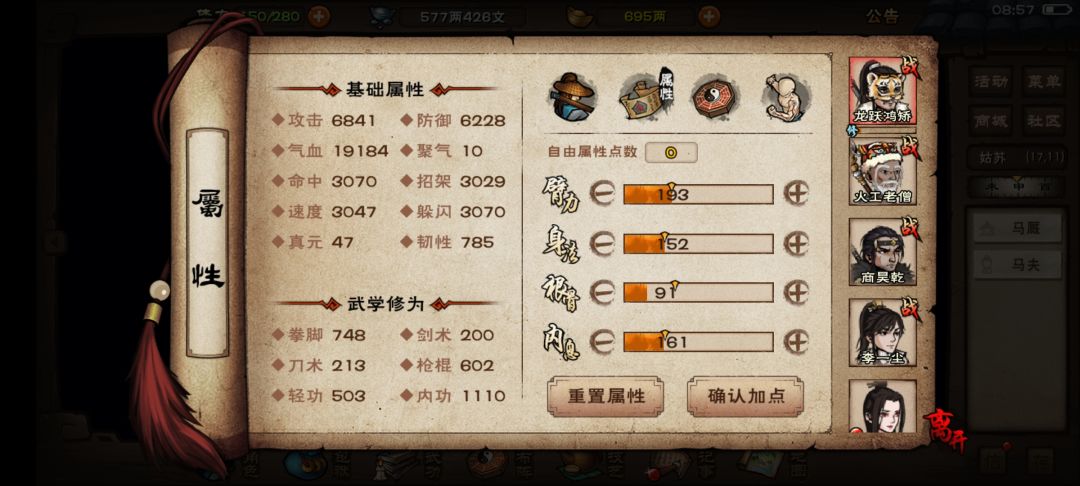Select character 李一尘 portrait
The width and height of the screenshot is (1080, 486).
(x=883, y=332)
